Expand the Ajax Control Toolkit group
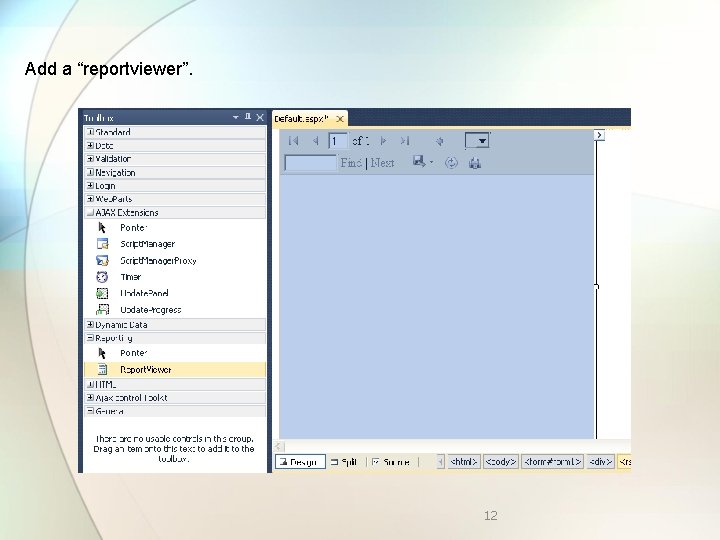720x540 pixels. [90, 397]
